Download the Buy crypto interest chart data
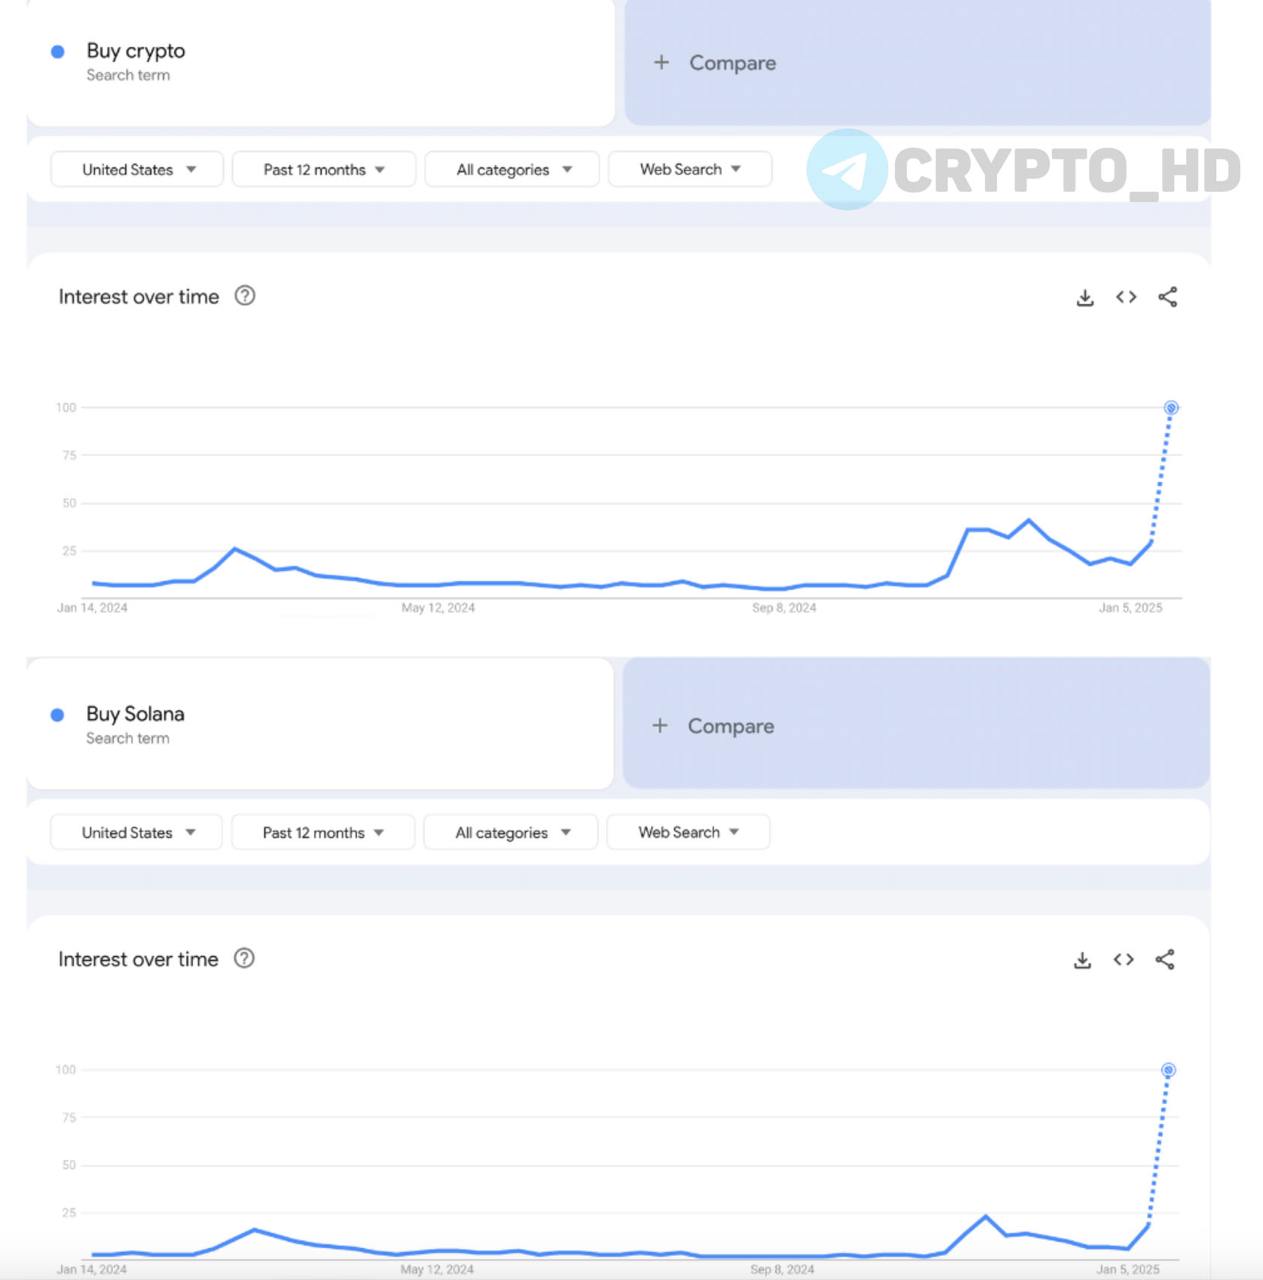This screenshot has height=1280, width=1263. 1085,297
